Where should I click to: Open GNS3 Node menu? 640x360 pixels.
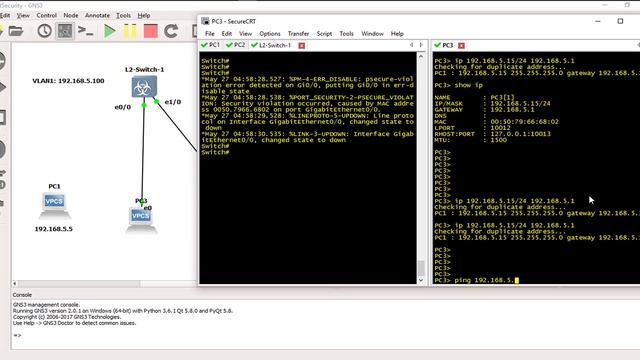pos(71,16)
